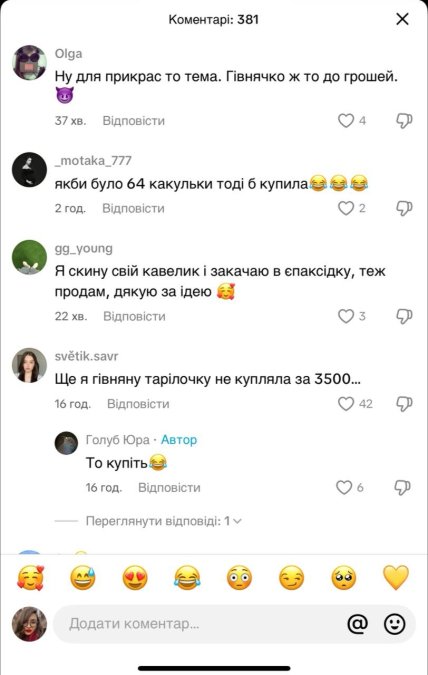Open světik.savr's profile avatar
The height and width of the screenshot is (675, 428).
coord(29,365)
